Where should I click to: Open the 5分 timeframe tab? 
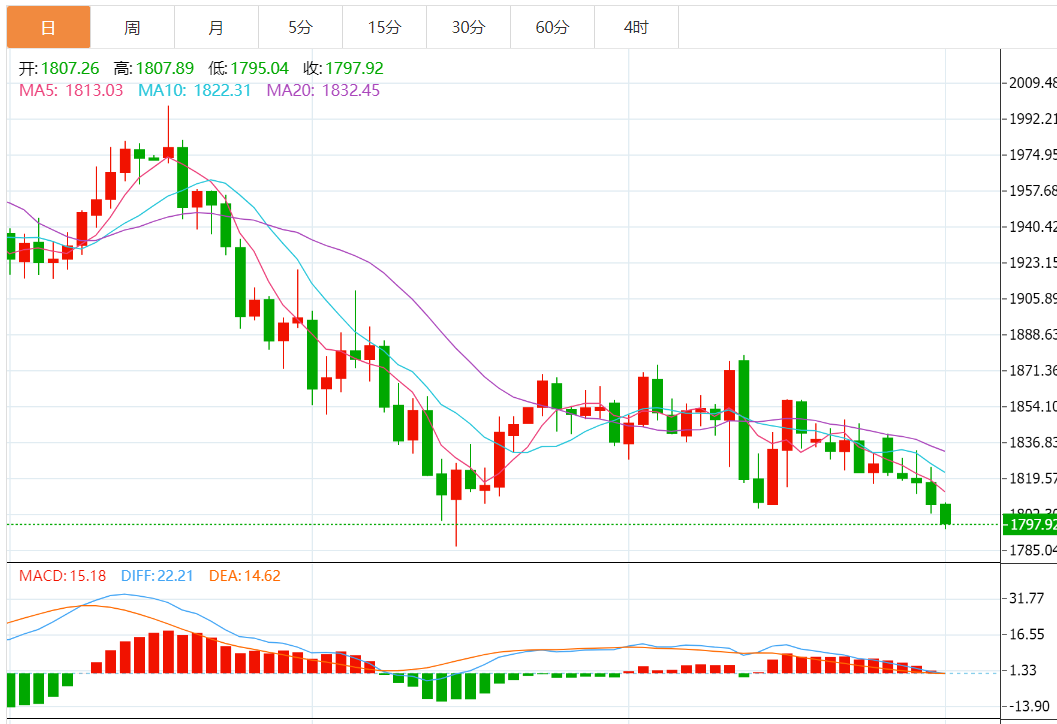(301, 28)
